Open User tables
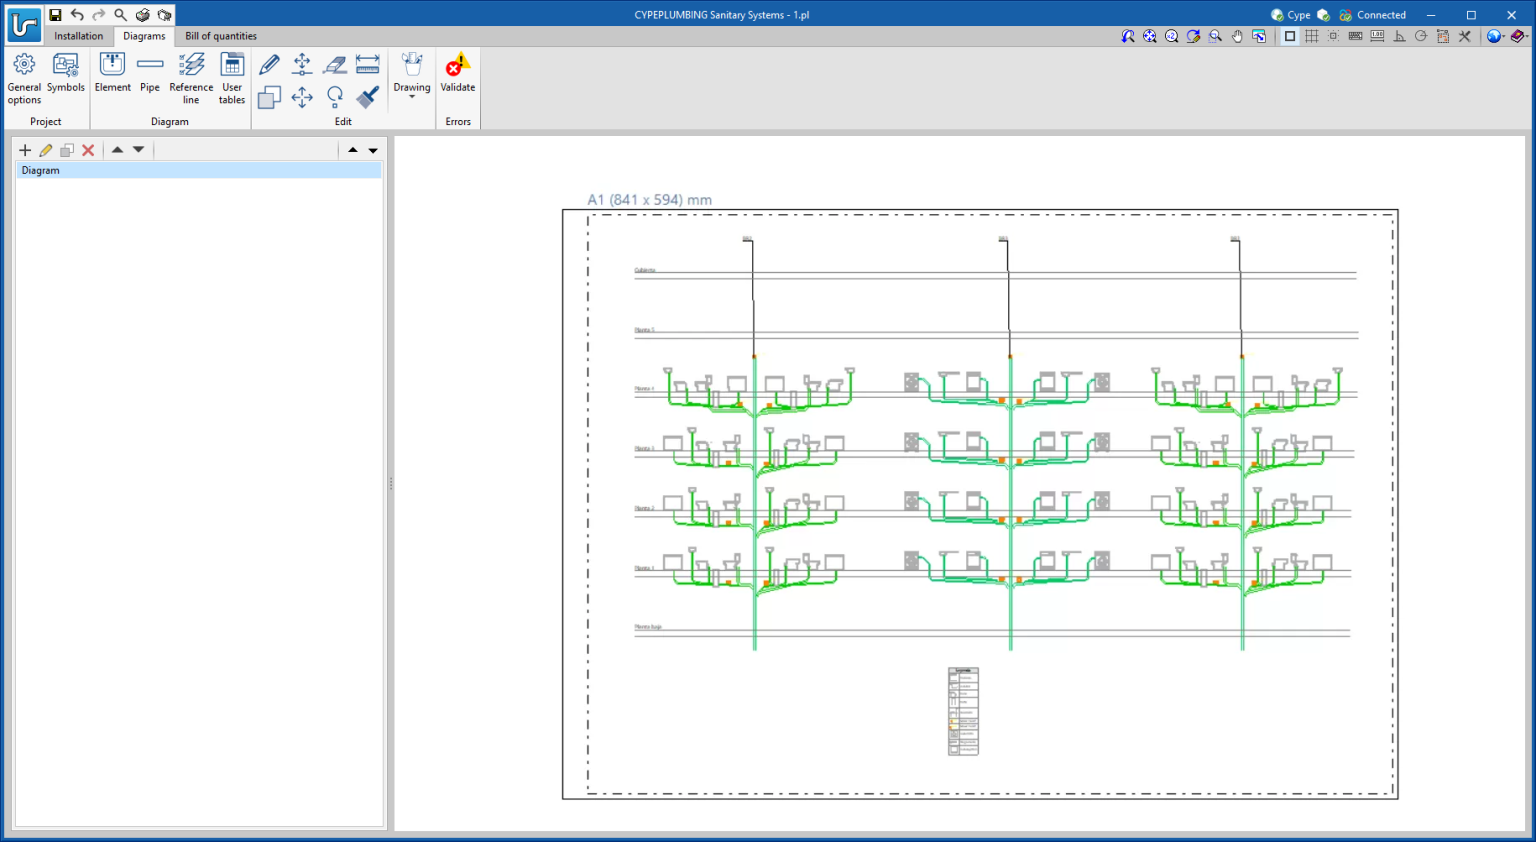1536x842 pixels. click(232, 77)
